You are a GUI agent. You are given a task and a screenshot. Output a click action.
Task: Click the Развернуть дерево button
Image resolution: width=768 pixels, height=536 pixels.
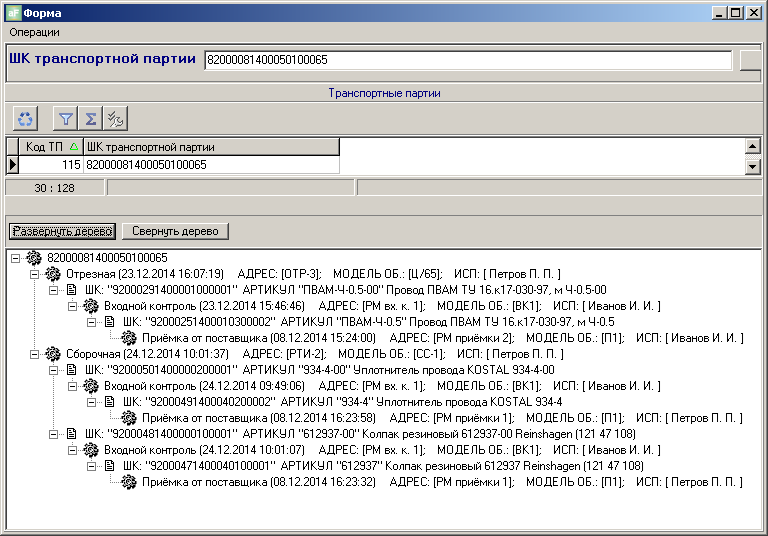[63, 231]
